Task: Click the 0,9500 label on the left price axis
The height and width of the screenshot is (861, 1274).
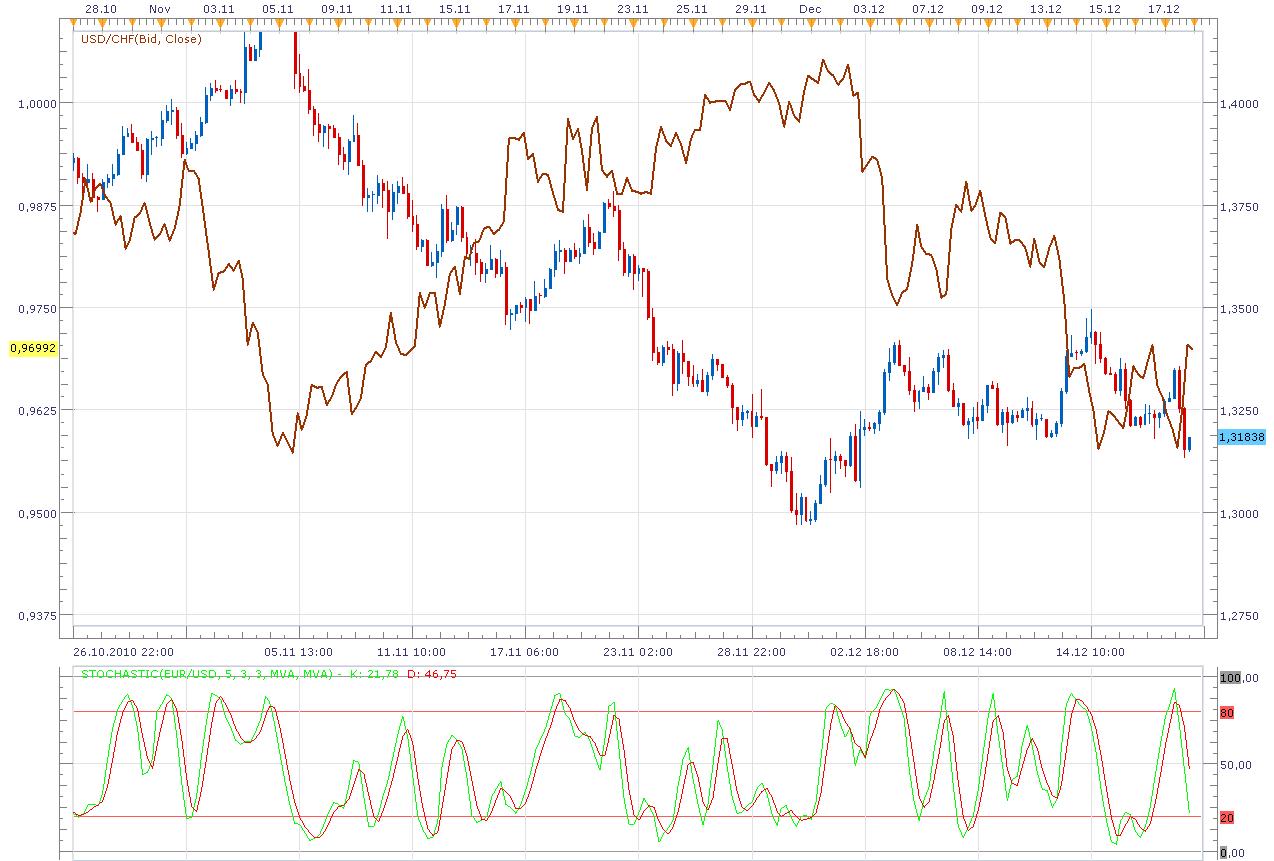Action: click(39, 513)
